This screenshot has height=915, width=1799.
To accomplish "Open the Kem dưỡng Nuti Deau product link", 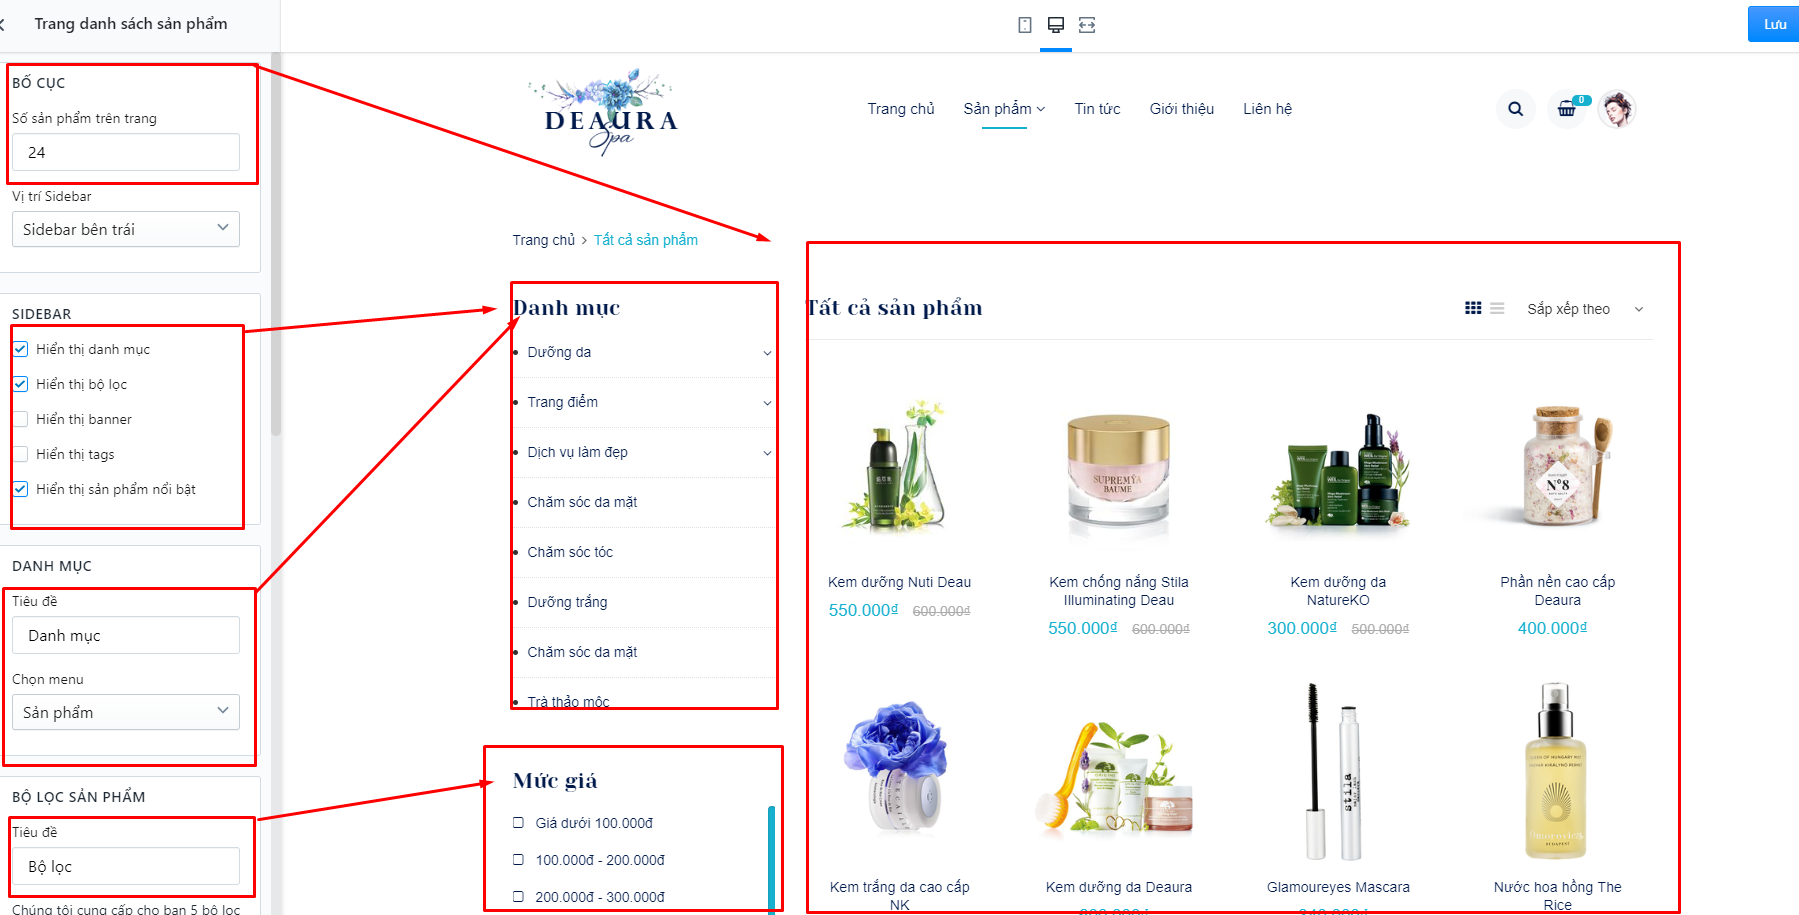I will tap(900, 582).
